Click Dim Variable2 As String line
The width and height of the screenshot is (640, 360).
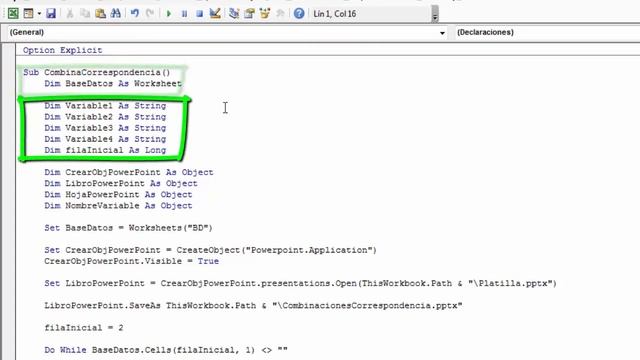[105, 117]
